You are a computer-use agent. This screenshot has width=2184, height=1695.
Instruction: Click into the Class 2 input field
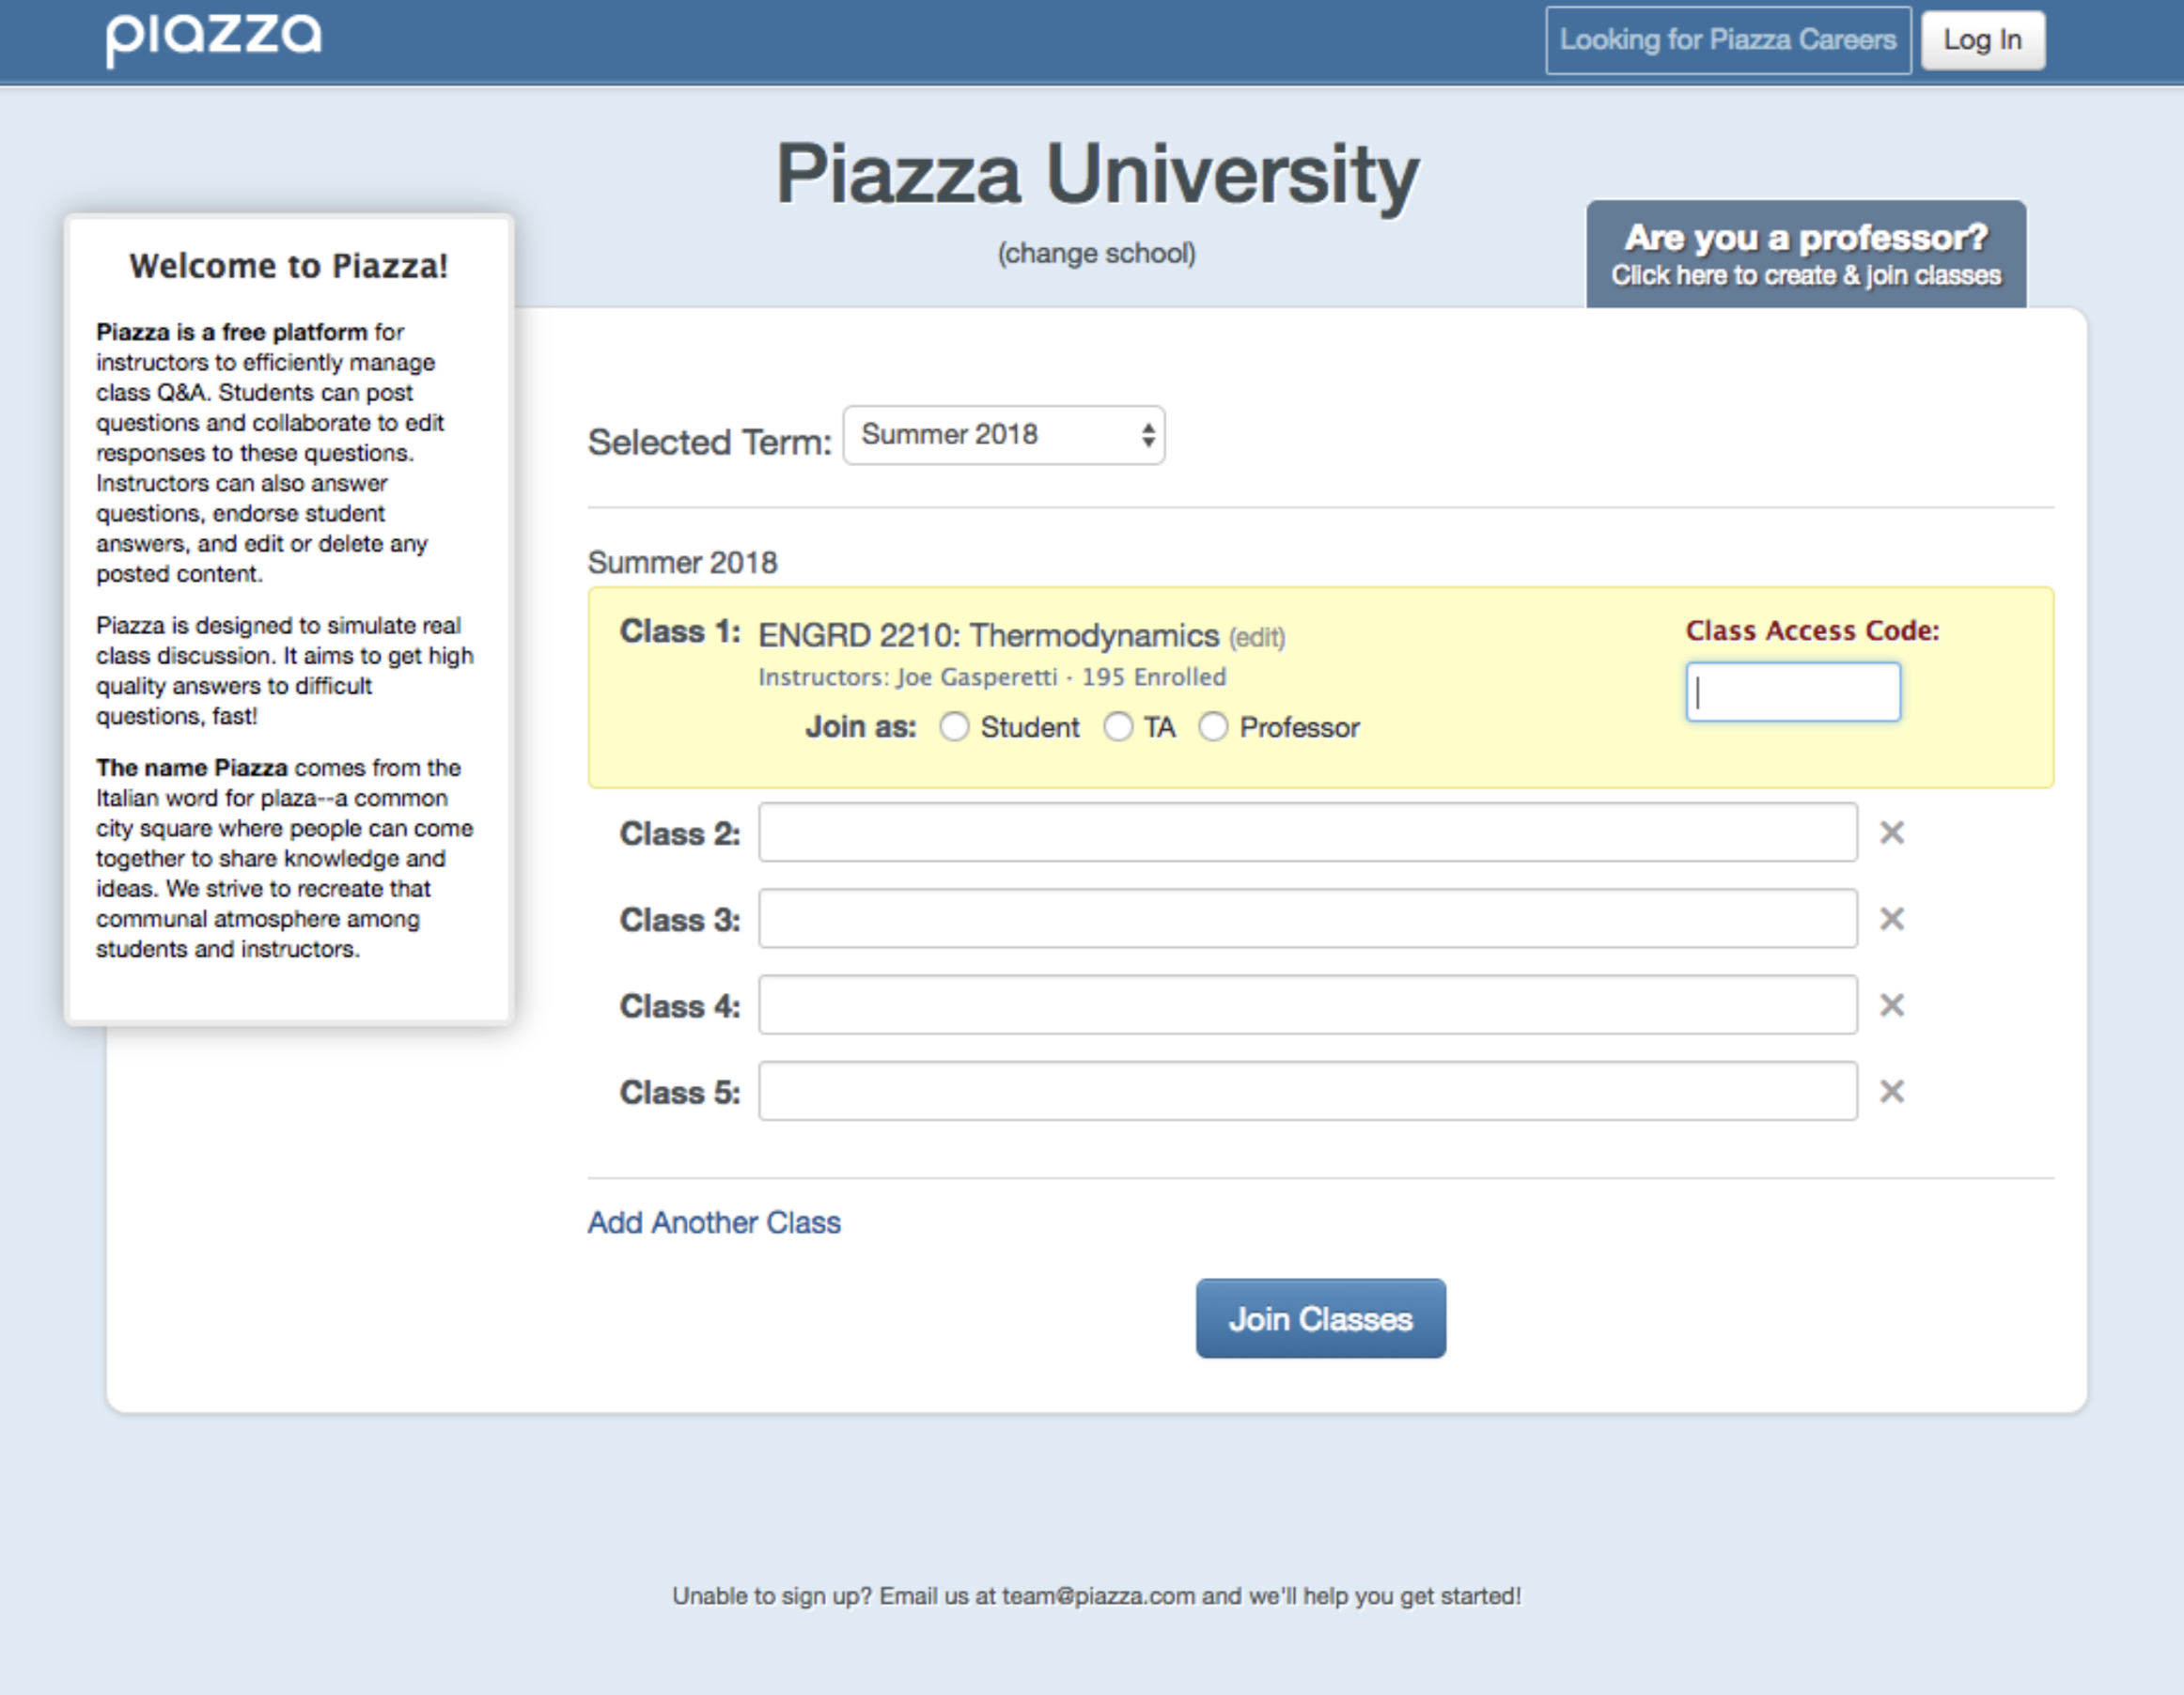click(1306, 832)
